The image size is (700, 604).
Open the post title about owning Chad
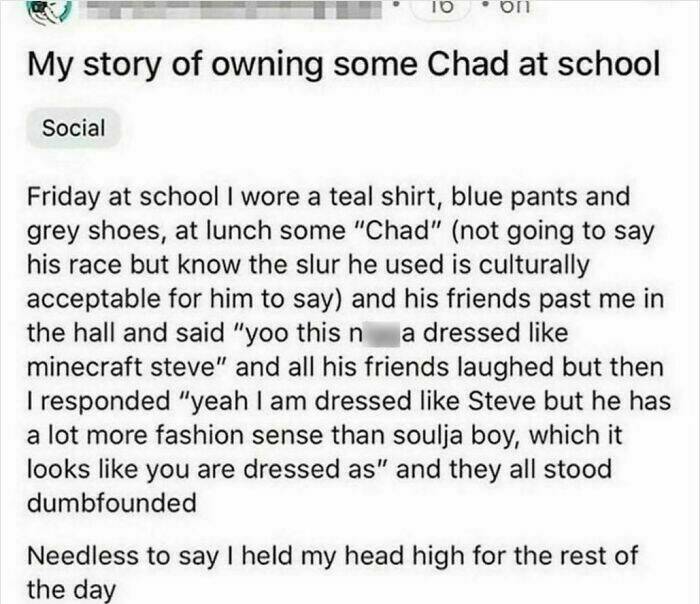point(343,65)
